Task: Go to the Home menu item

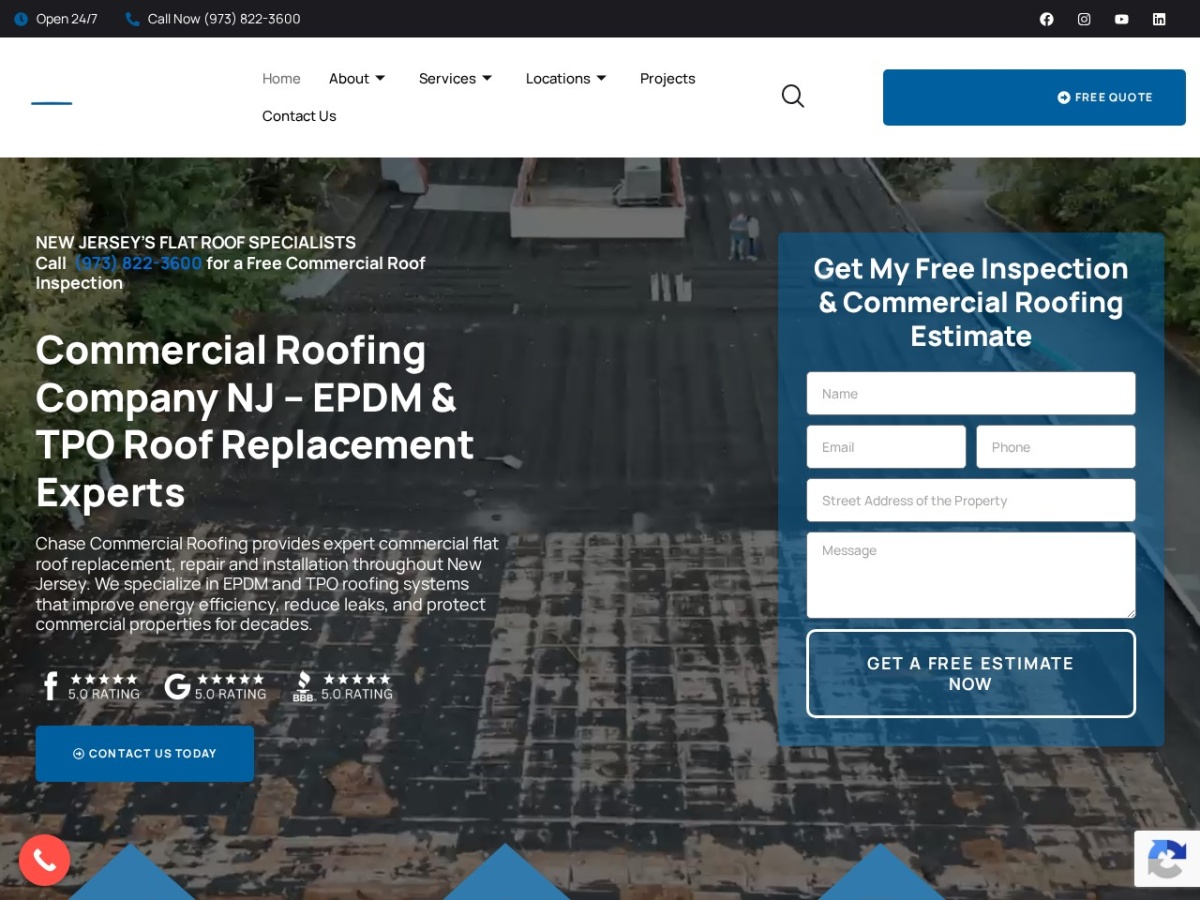Action: [281, 78]
